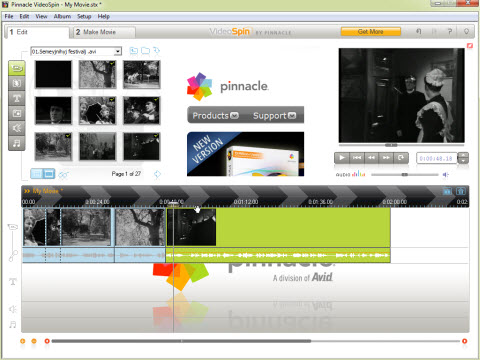Toggle loop playback button in player
The image size is (480, 360).
tap(401, 158)
